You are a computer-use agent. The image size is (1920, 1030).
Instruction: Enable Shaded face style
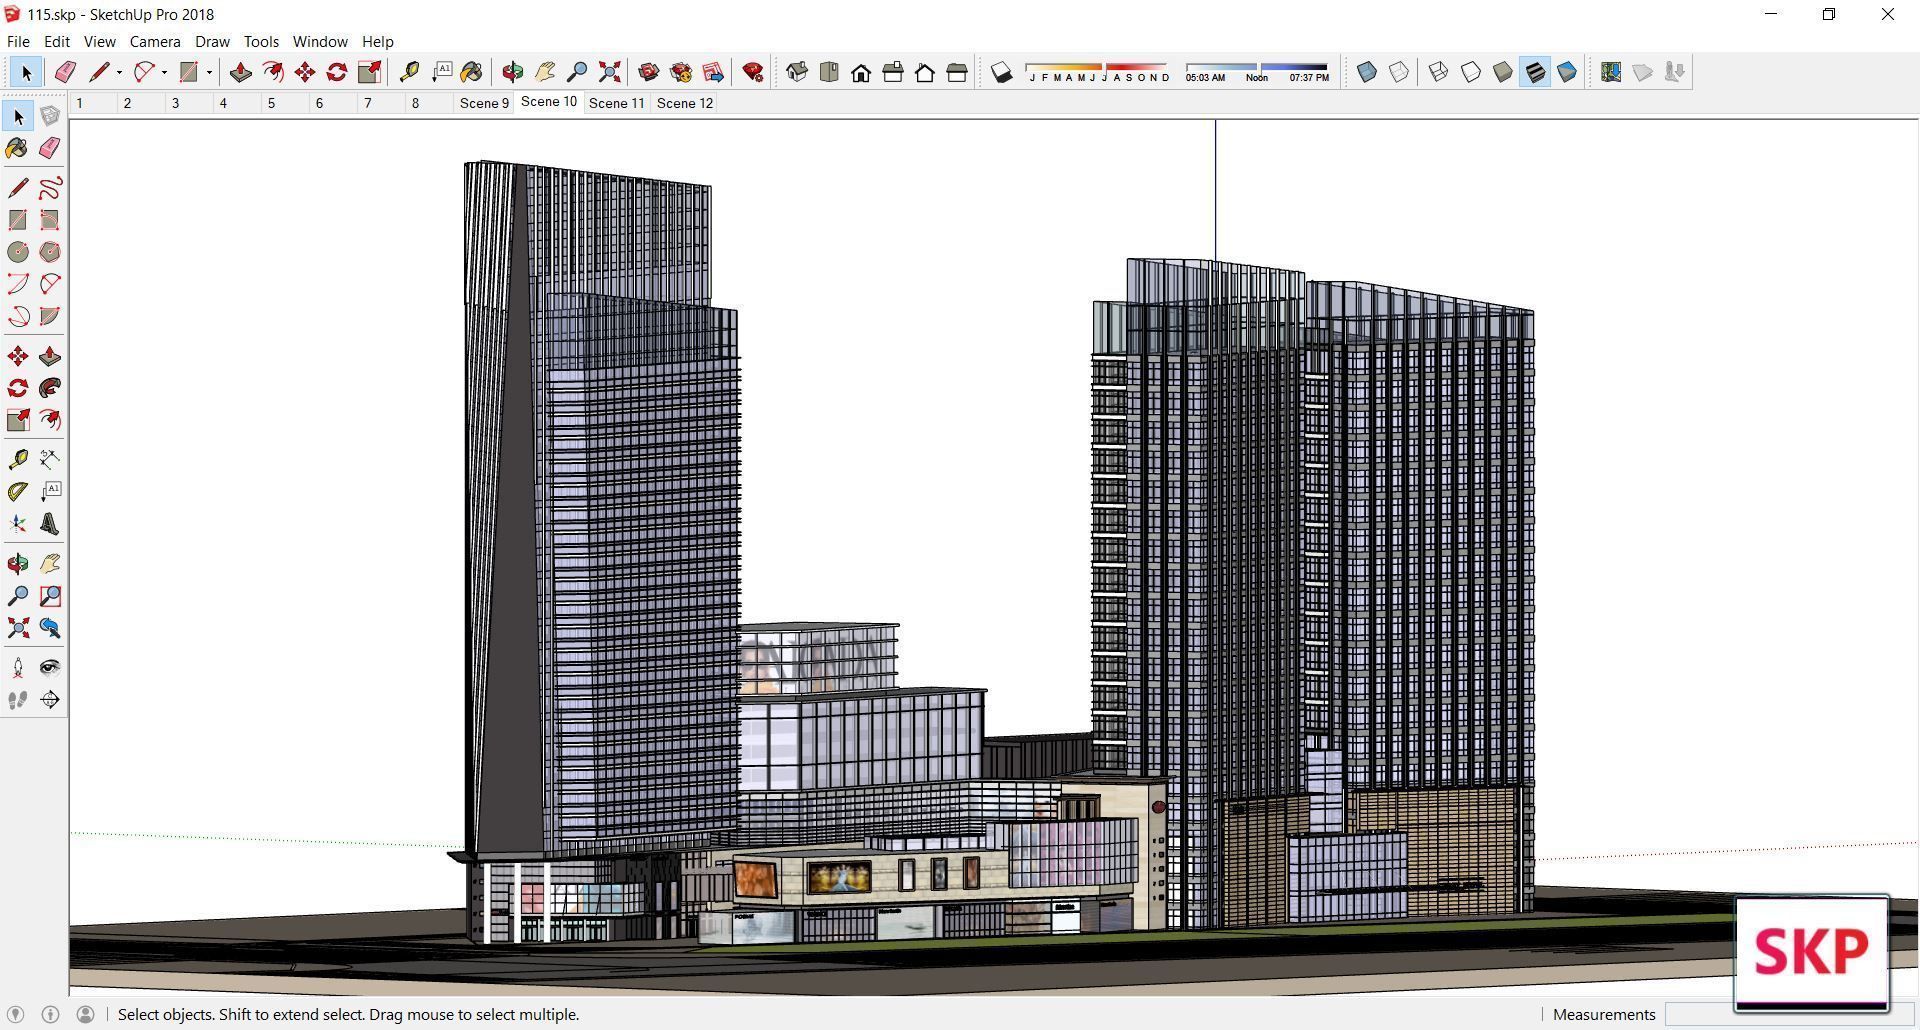pos(1503,72)
